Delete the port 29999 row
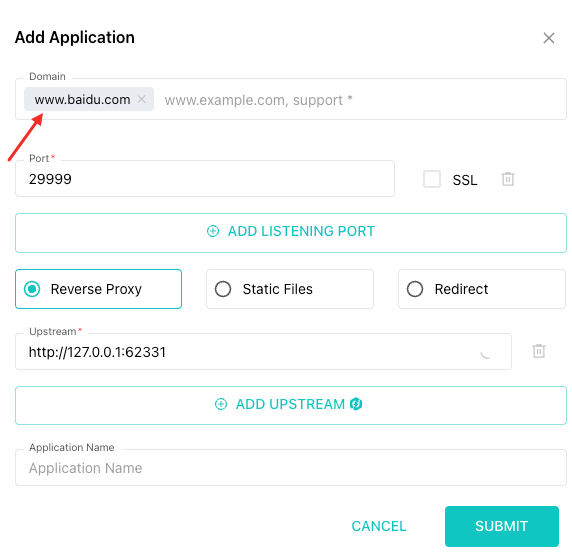Viewport: 572px width, 559px height. click(508, 179)
